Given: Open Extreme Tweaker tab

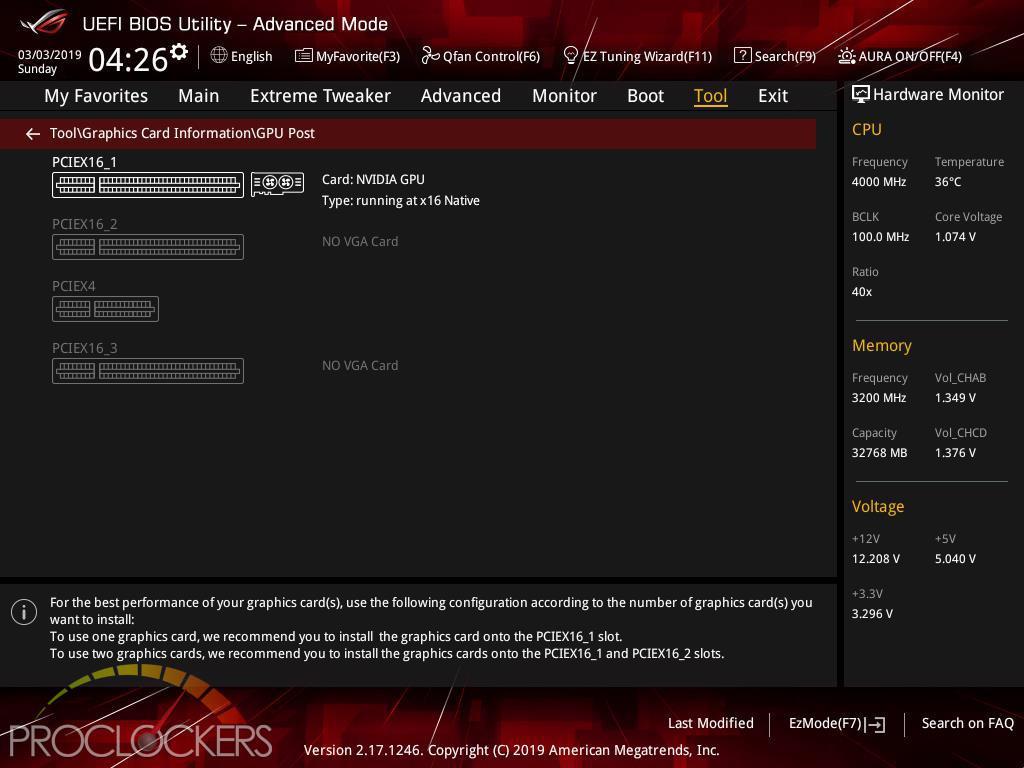Looking at the screenshot, I should [x=320, y=96].
